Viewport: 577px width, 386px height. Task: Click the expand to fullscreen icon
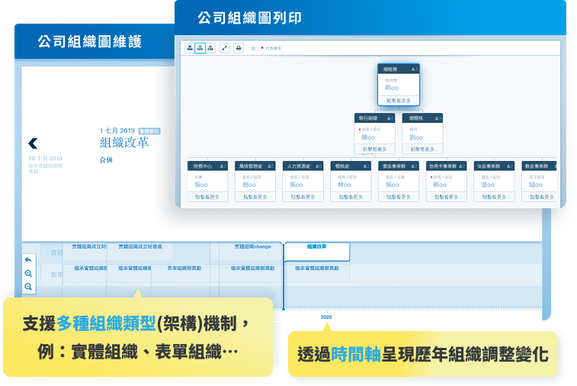224,48
